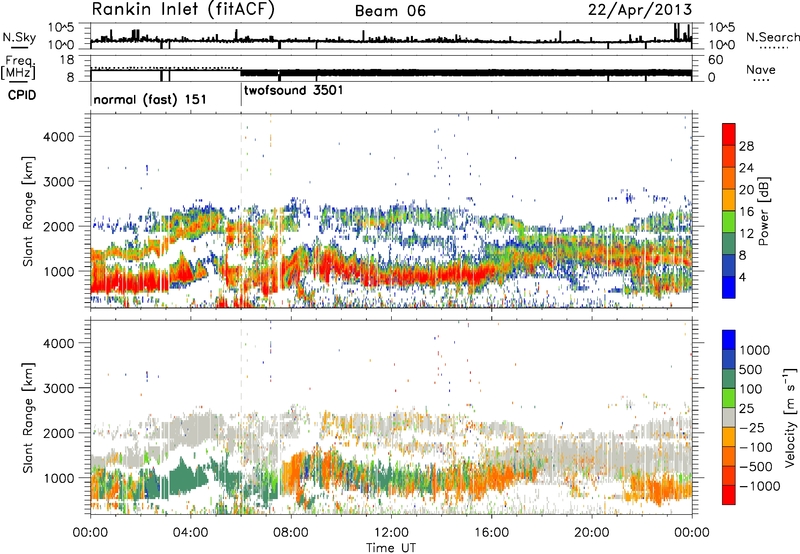
Task: Click the '60' Nave axis value
Action: point(715,60)
